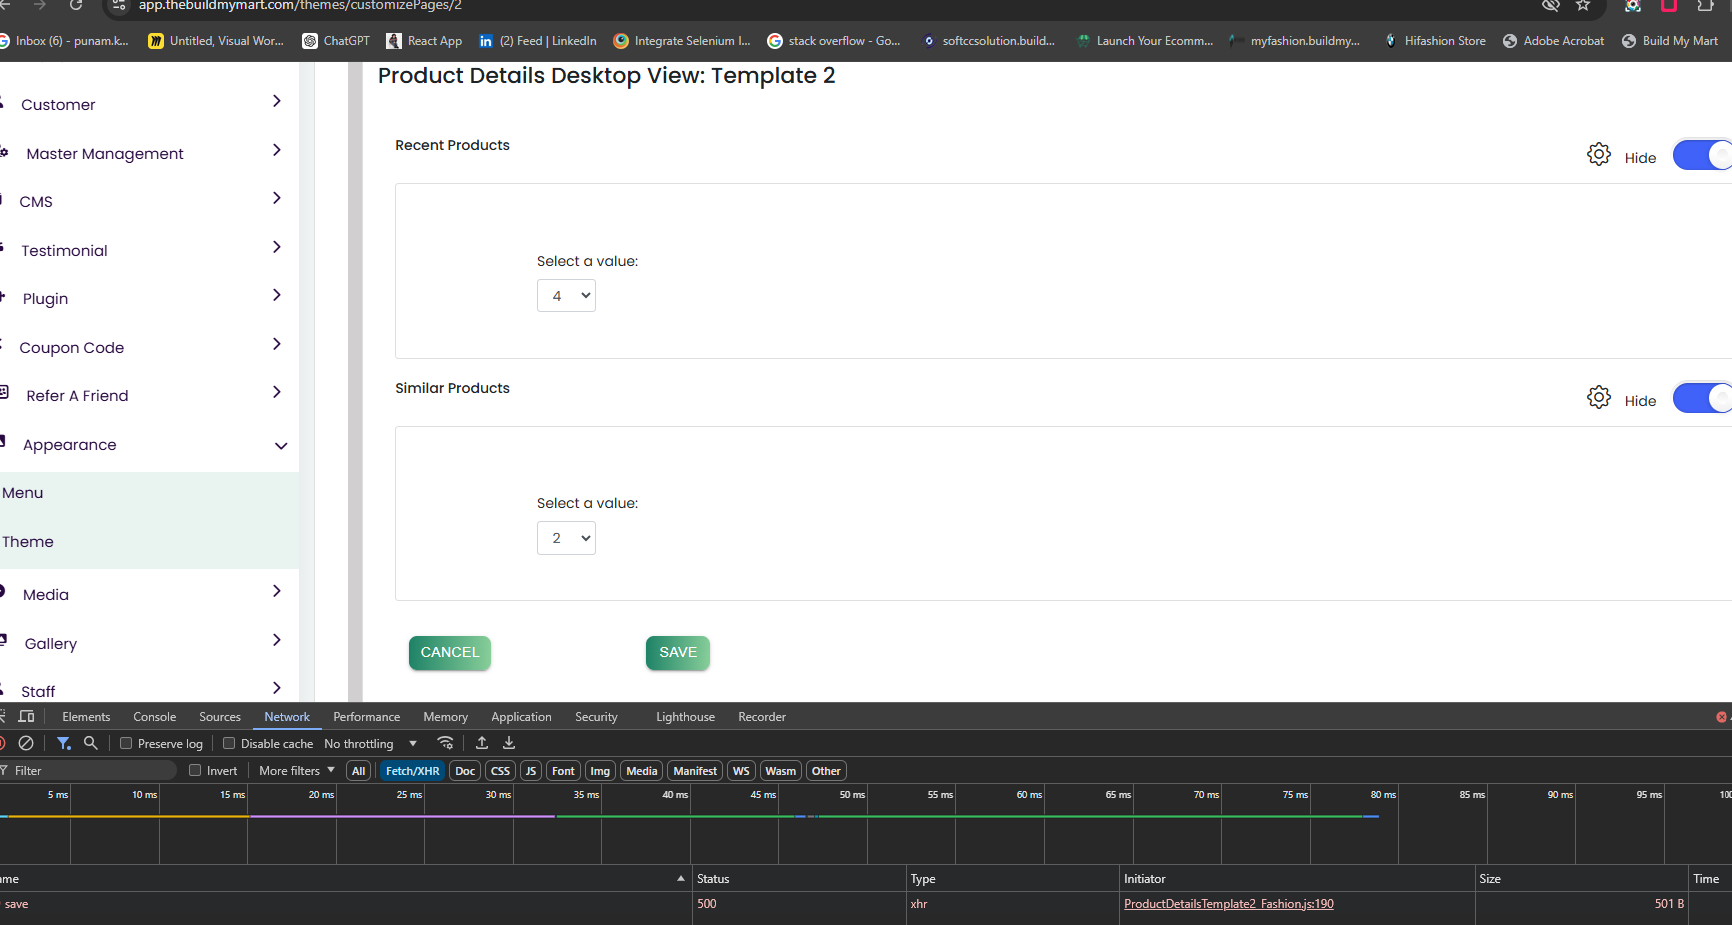Open stack overflow Google bookmark
The height and width of the screenshot is (925, 1732).
(x=834, y=41)
